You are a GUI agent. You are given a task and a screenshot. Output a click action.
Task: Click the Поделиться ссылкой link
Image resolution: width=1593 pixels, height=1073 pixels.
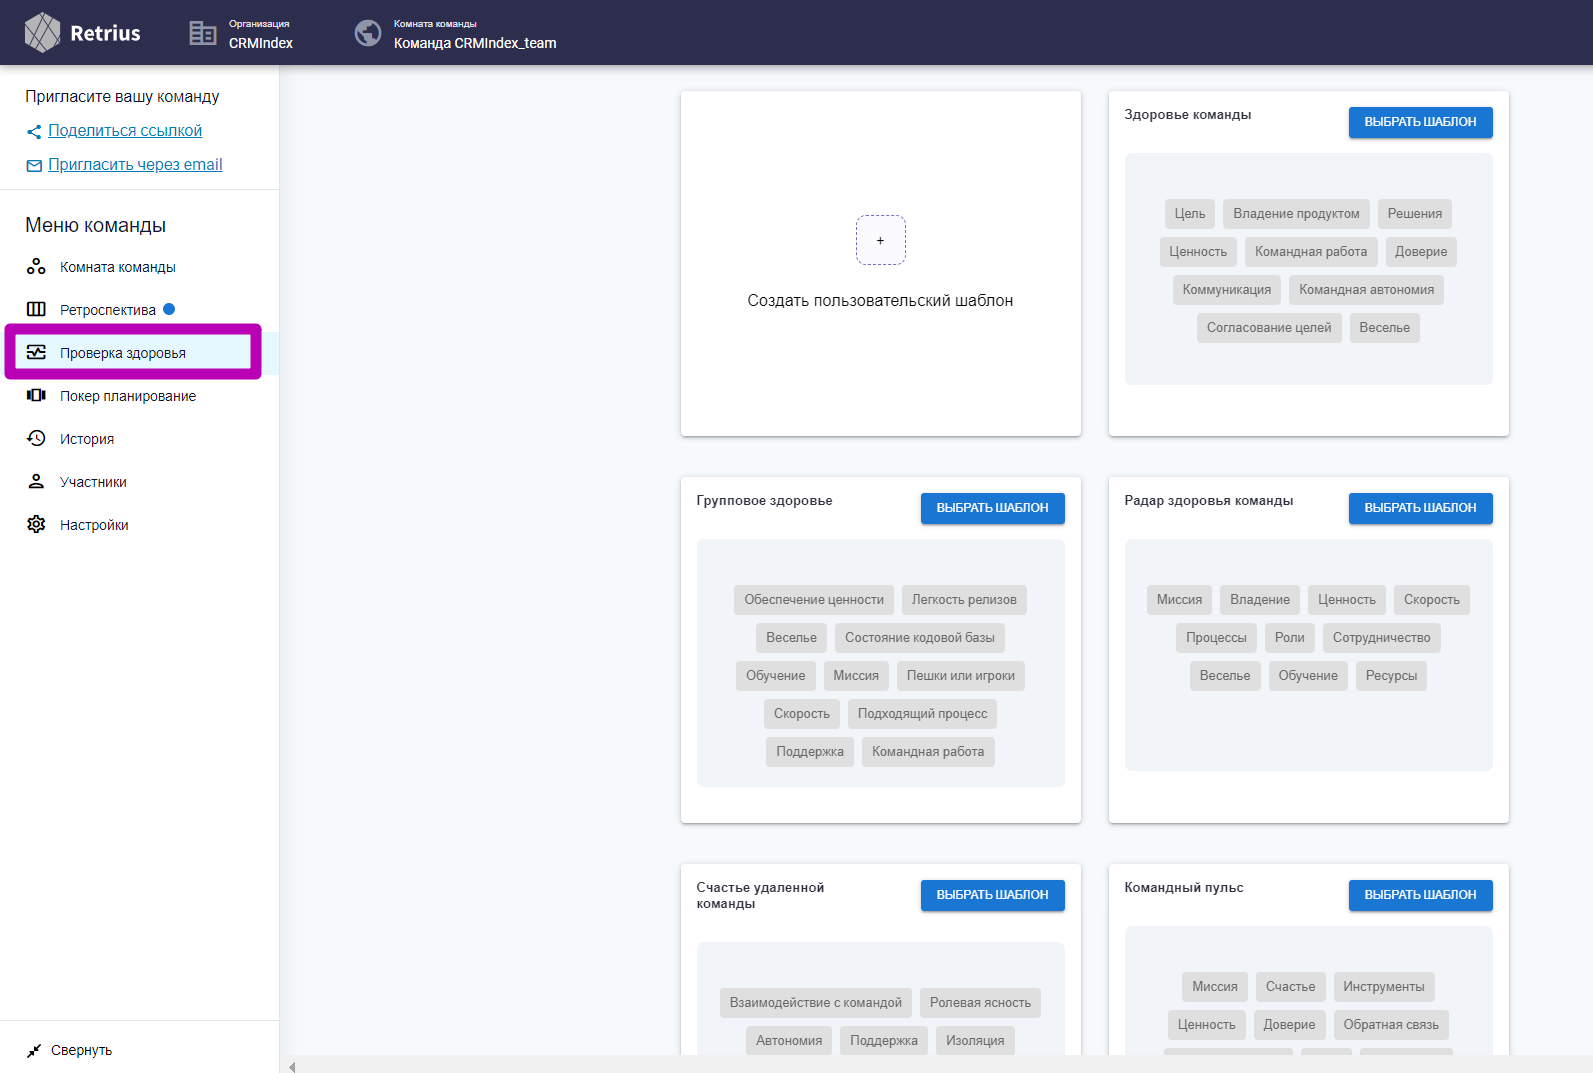coord(125,131)
